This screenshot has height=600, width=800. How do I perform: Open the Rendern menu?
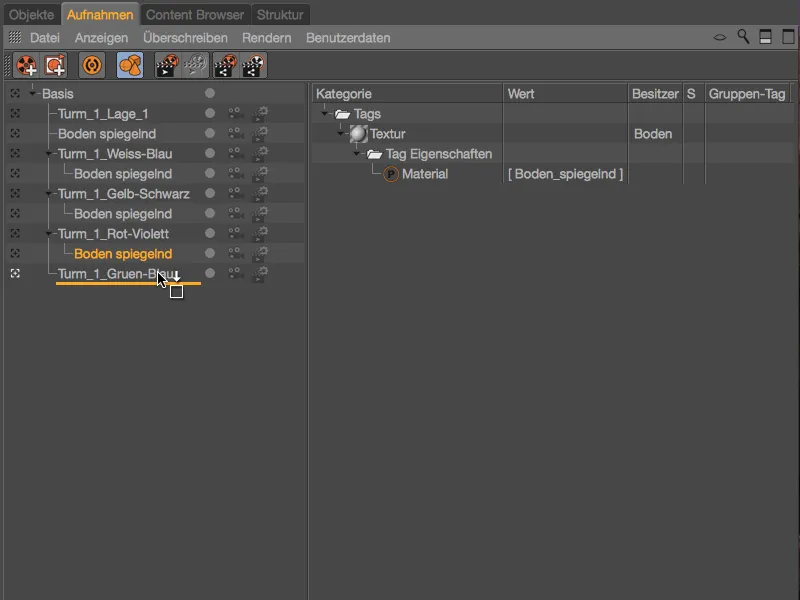(267, 38)
